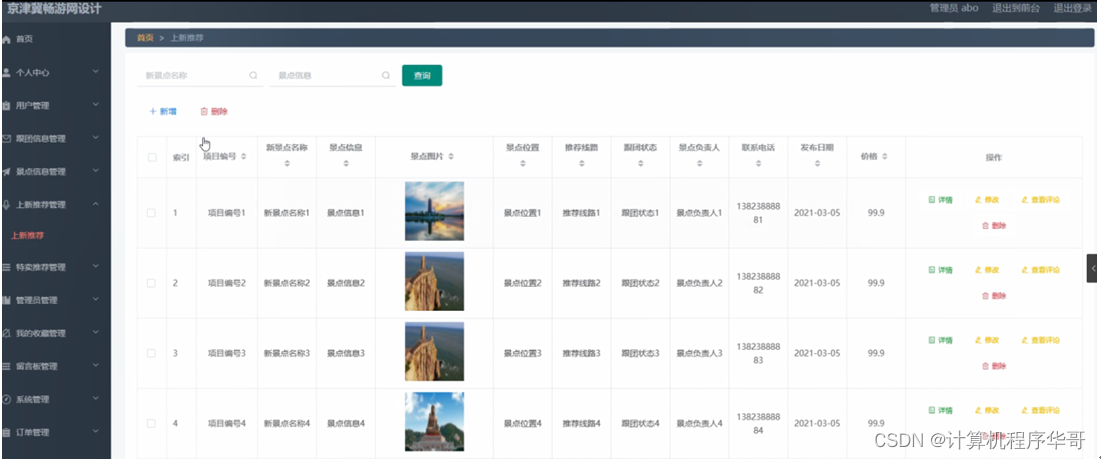Screen dimensions: 1101x459
Task: Sort by 价格 column arrows
Action: click(x=884, y=157)
